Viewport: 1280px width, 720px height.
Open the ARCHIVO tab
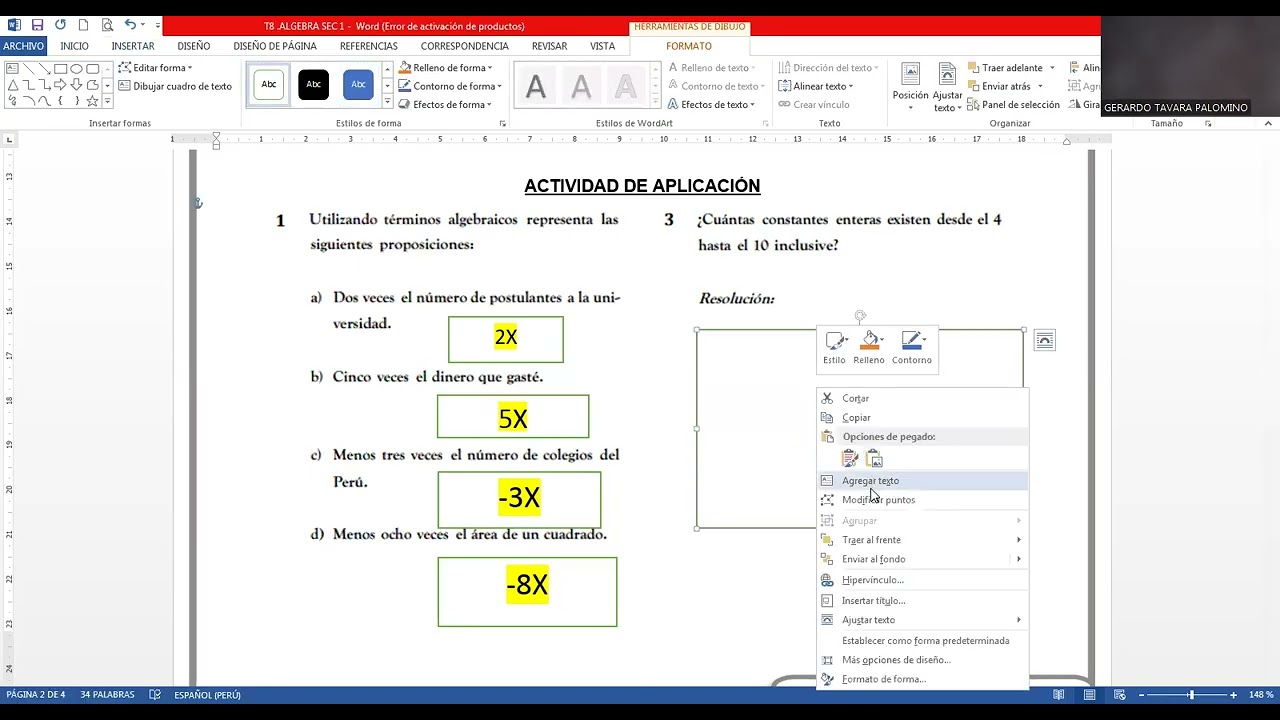click(x=23, y=46)
